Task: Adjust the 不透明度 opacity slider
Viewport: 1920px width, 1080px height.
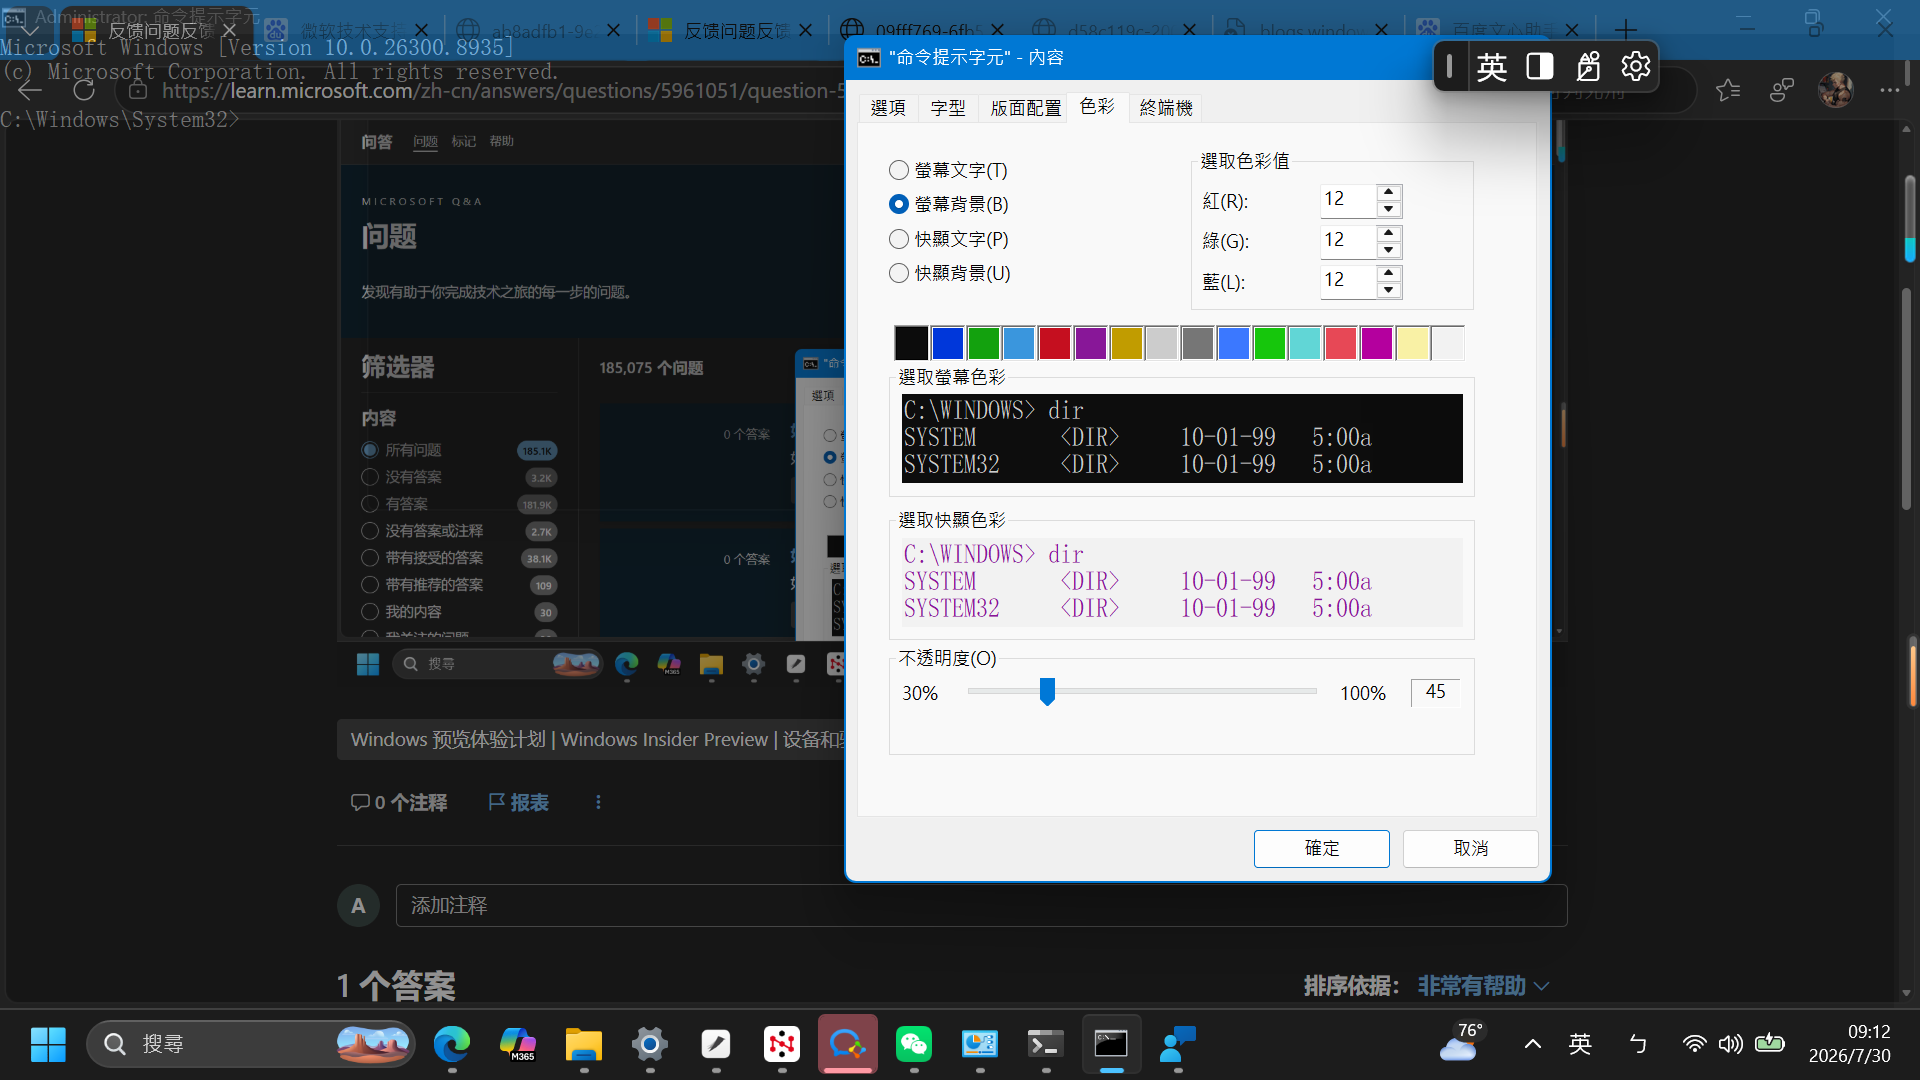Action: [x=1047, y=691]
